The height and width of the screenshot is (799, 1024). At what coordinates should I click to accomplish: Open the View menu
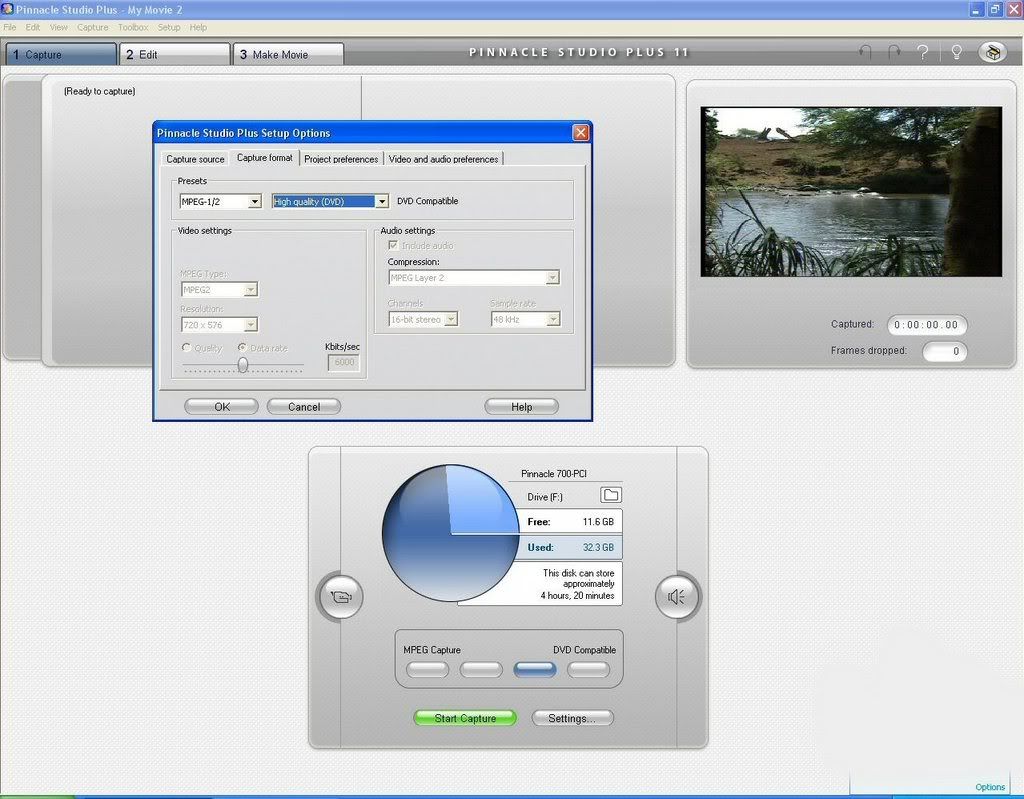pyautogui.click(x=59, y=27)
